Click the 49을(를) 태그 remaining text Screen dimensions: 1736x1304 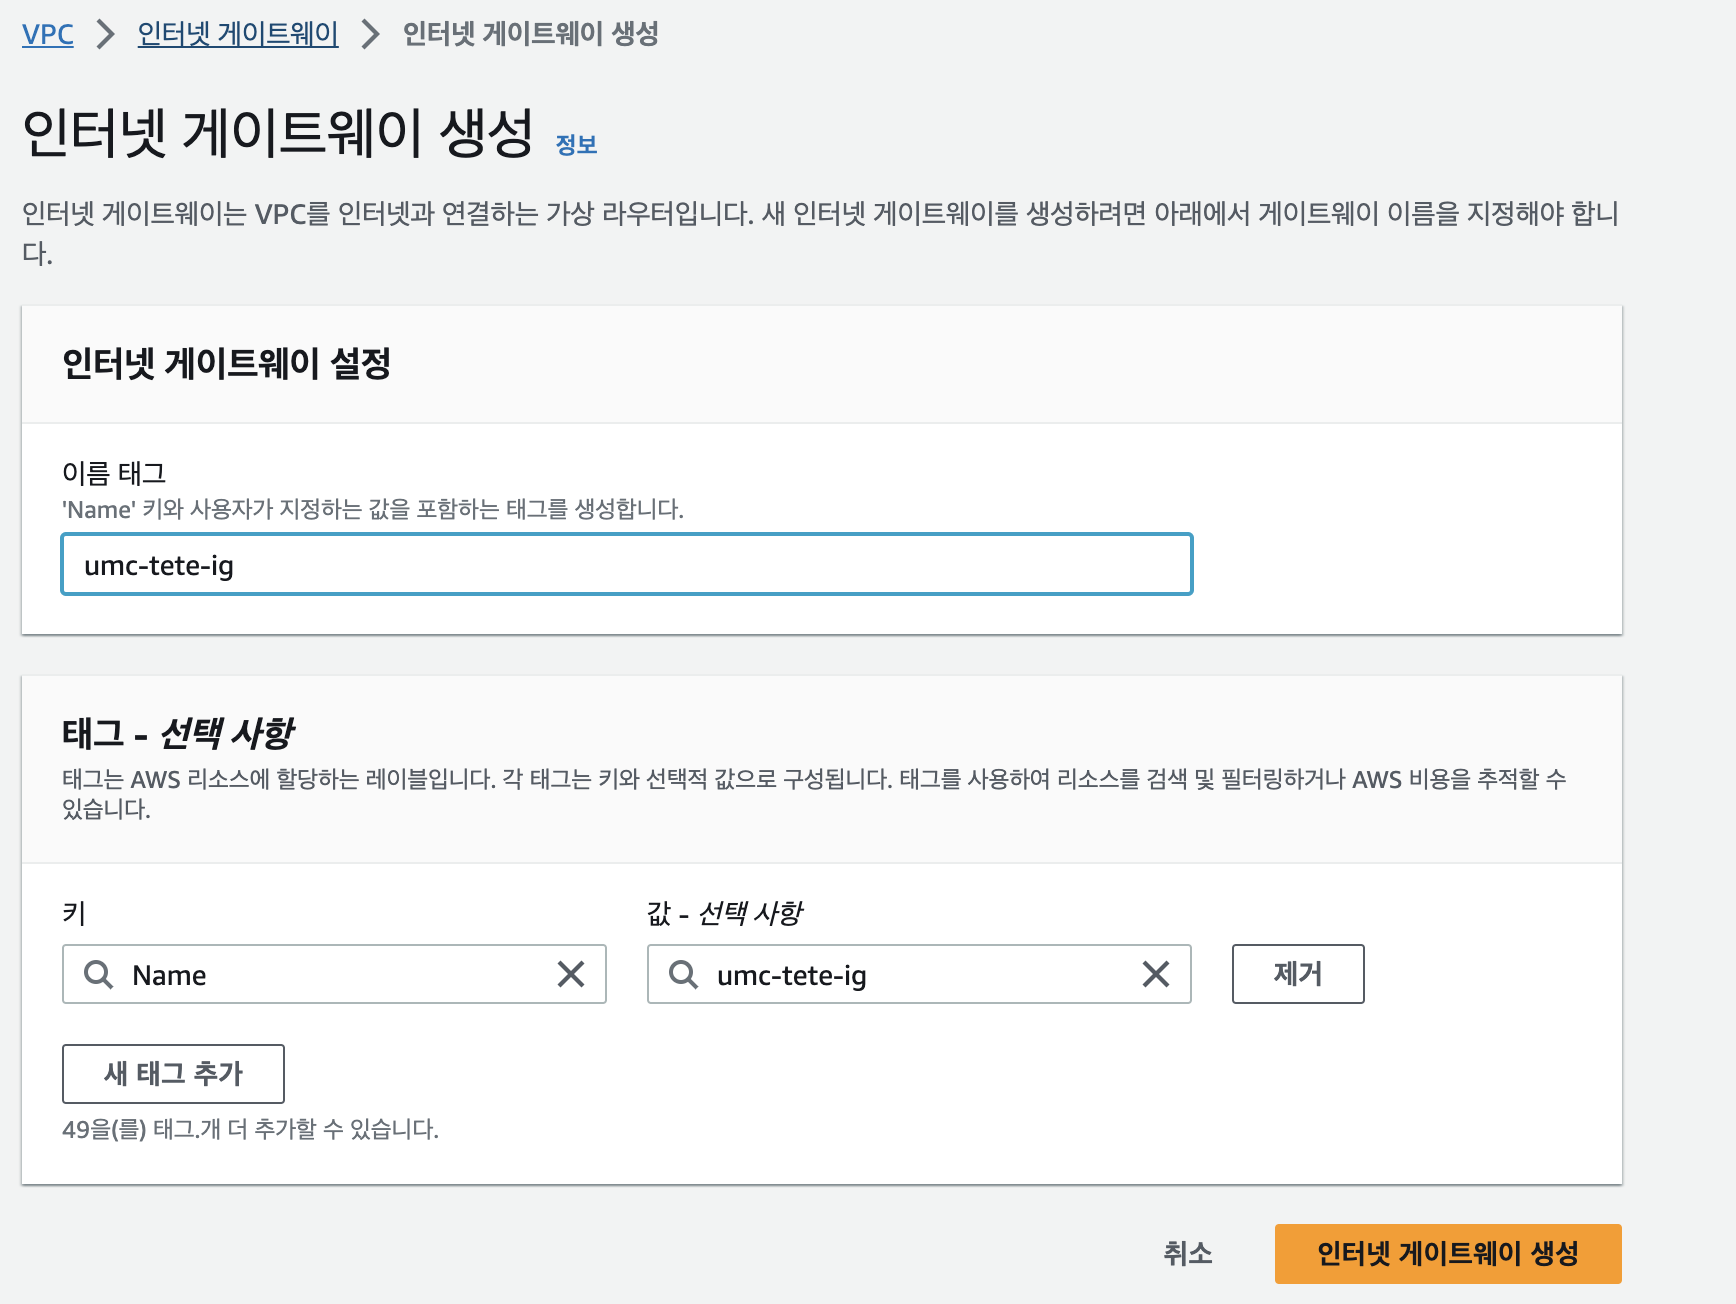click(250, 1129)
